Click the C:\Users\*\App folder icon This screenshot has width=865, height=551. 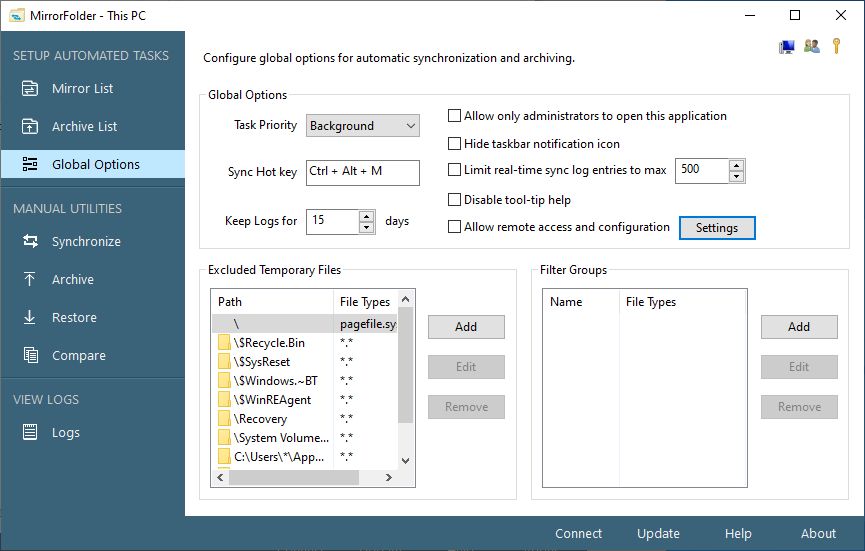click(224, 457)
